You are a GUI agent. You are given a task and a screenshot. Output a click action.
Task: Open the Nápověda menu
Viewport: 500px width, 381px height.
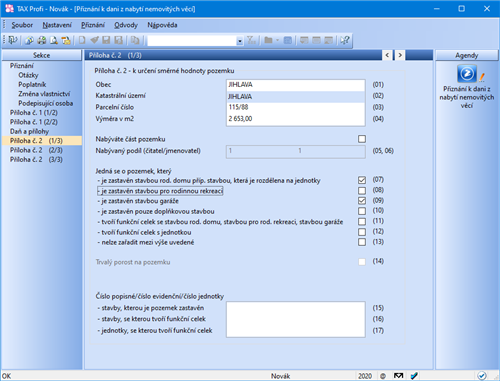tap(162, 25)
